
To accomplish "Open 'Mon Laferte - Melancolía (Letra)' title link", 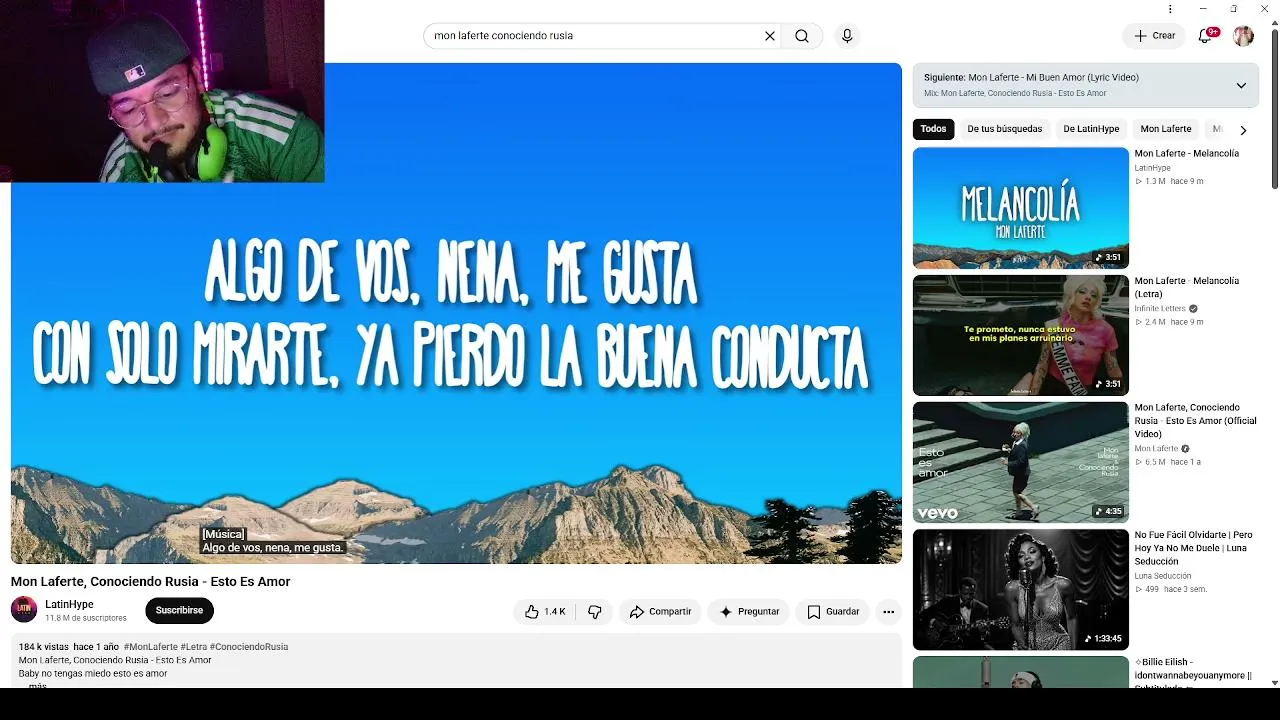I will [1186, 287].
